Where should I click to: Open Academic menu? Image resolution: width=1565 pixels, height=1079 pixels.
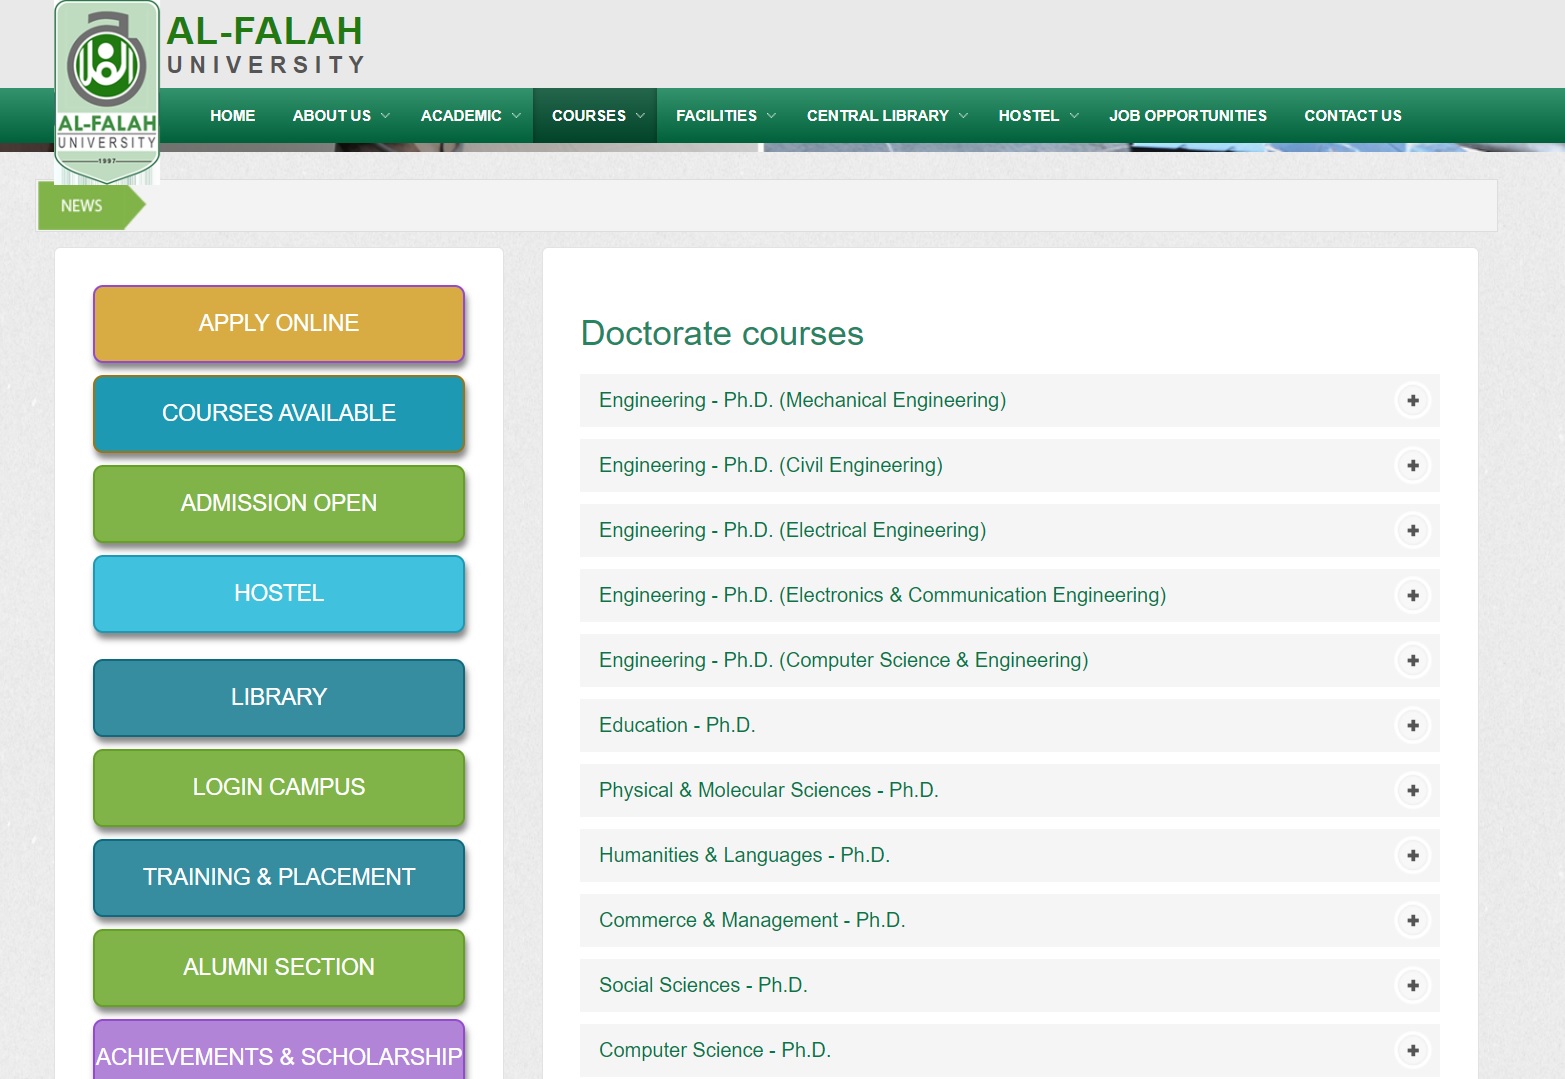[x=461, y=116]
